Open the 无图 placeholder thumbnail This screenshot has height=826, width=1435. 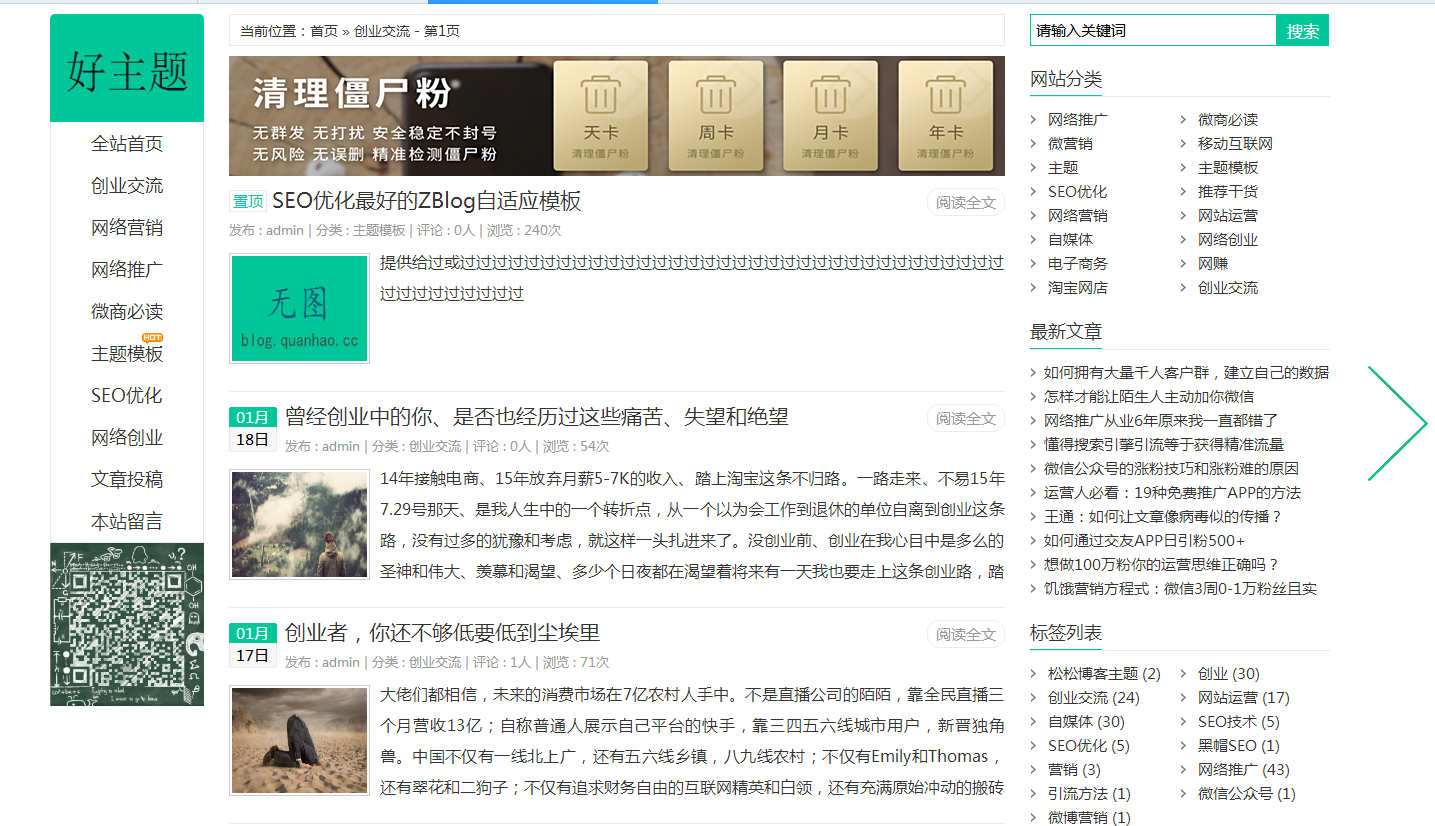(299, 308)
